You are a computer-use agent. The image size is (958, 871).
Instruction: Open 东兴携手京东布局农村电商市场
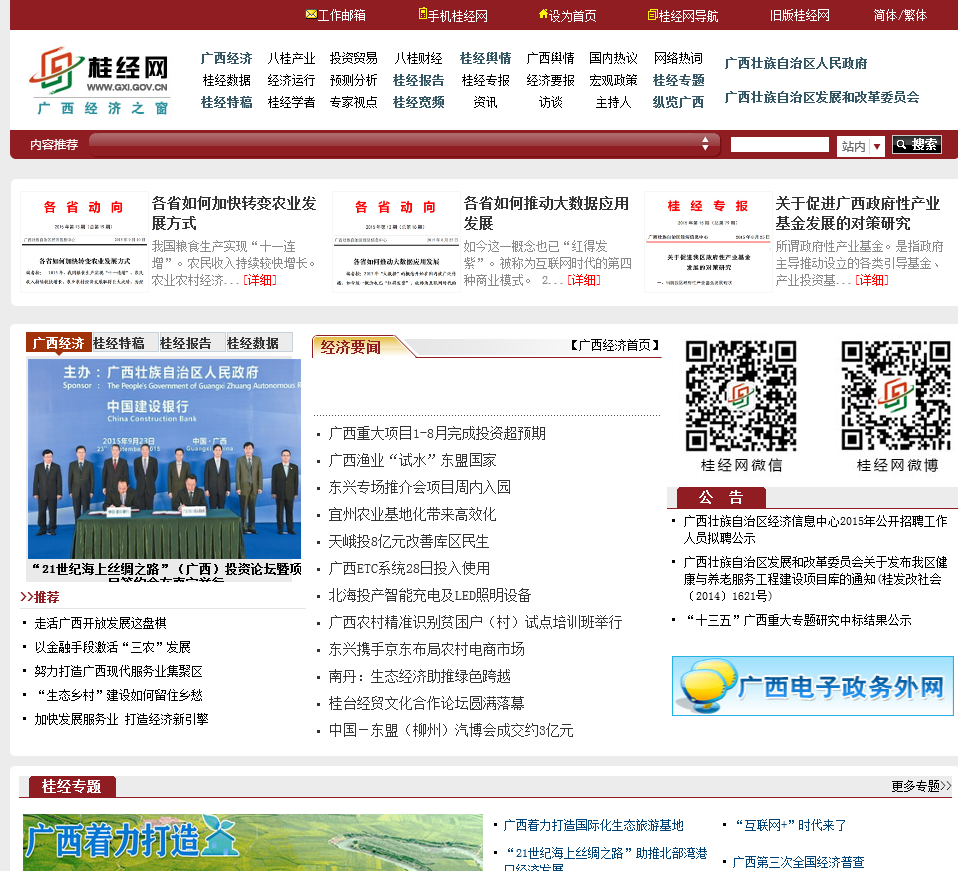[426, 649]
